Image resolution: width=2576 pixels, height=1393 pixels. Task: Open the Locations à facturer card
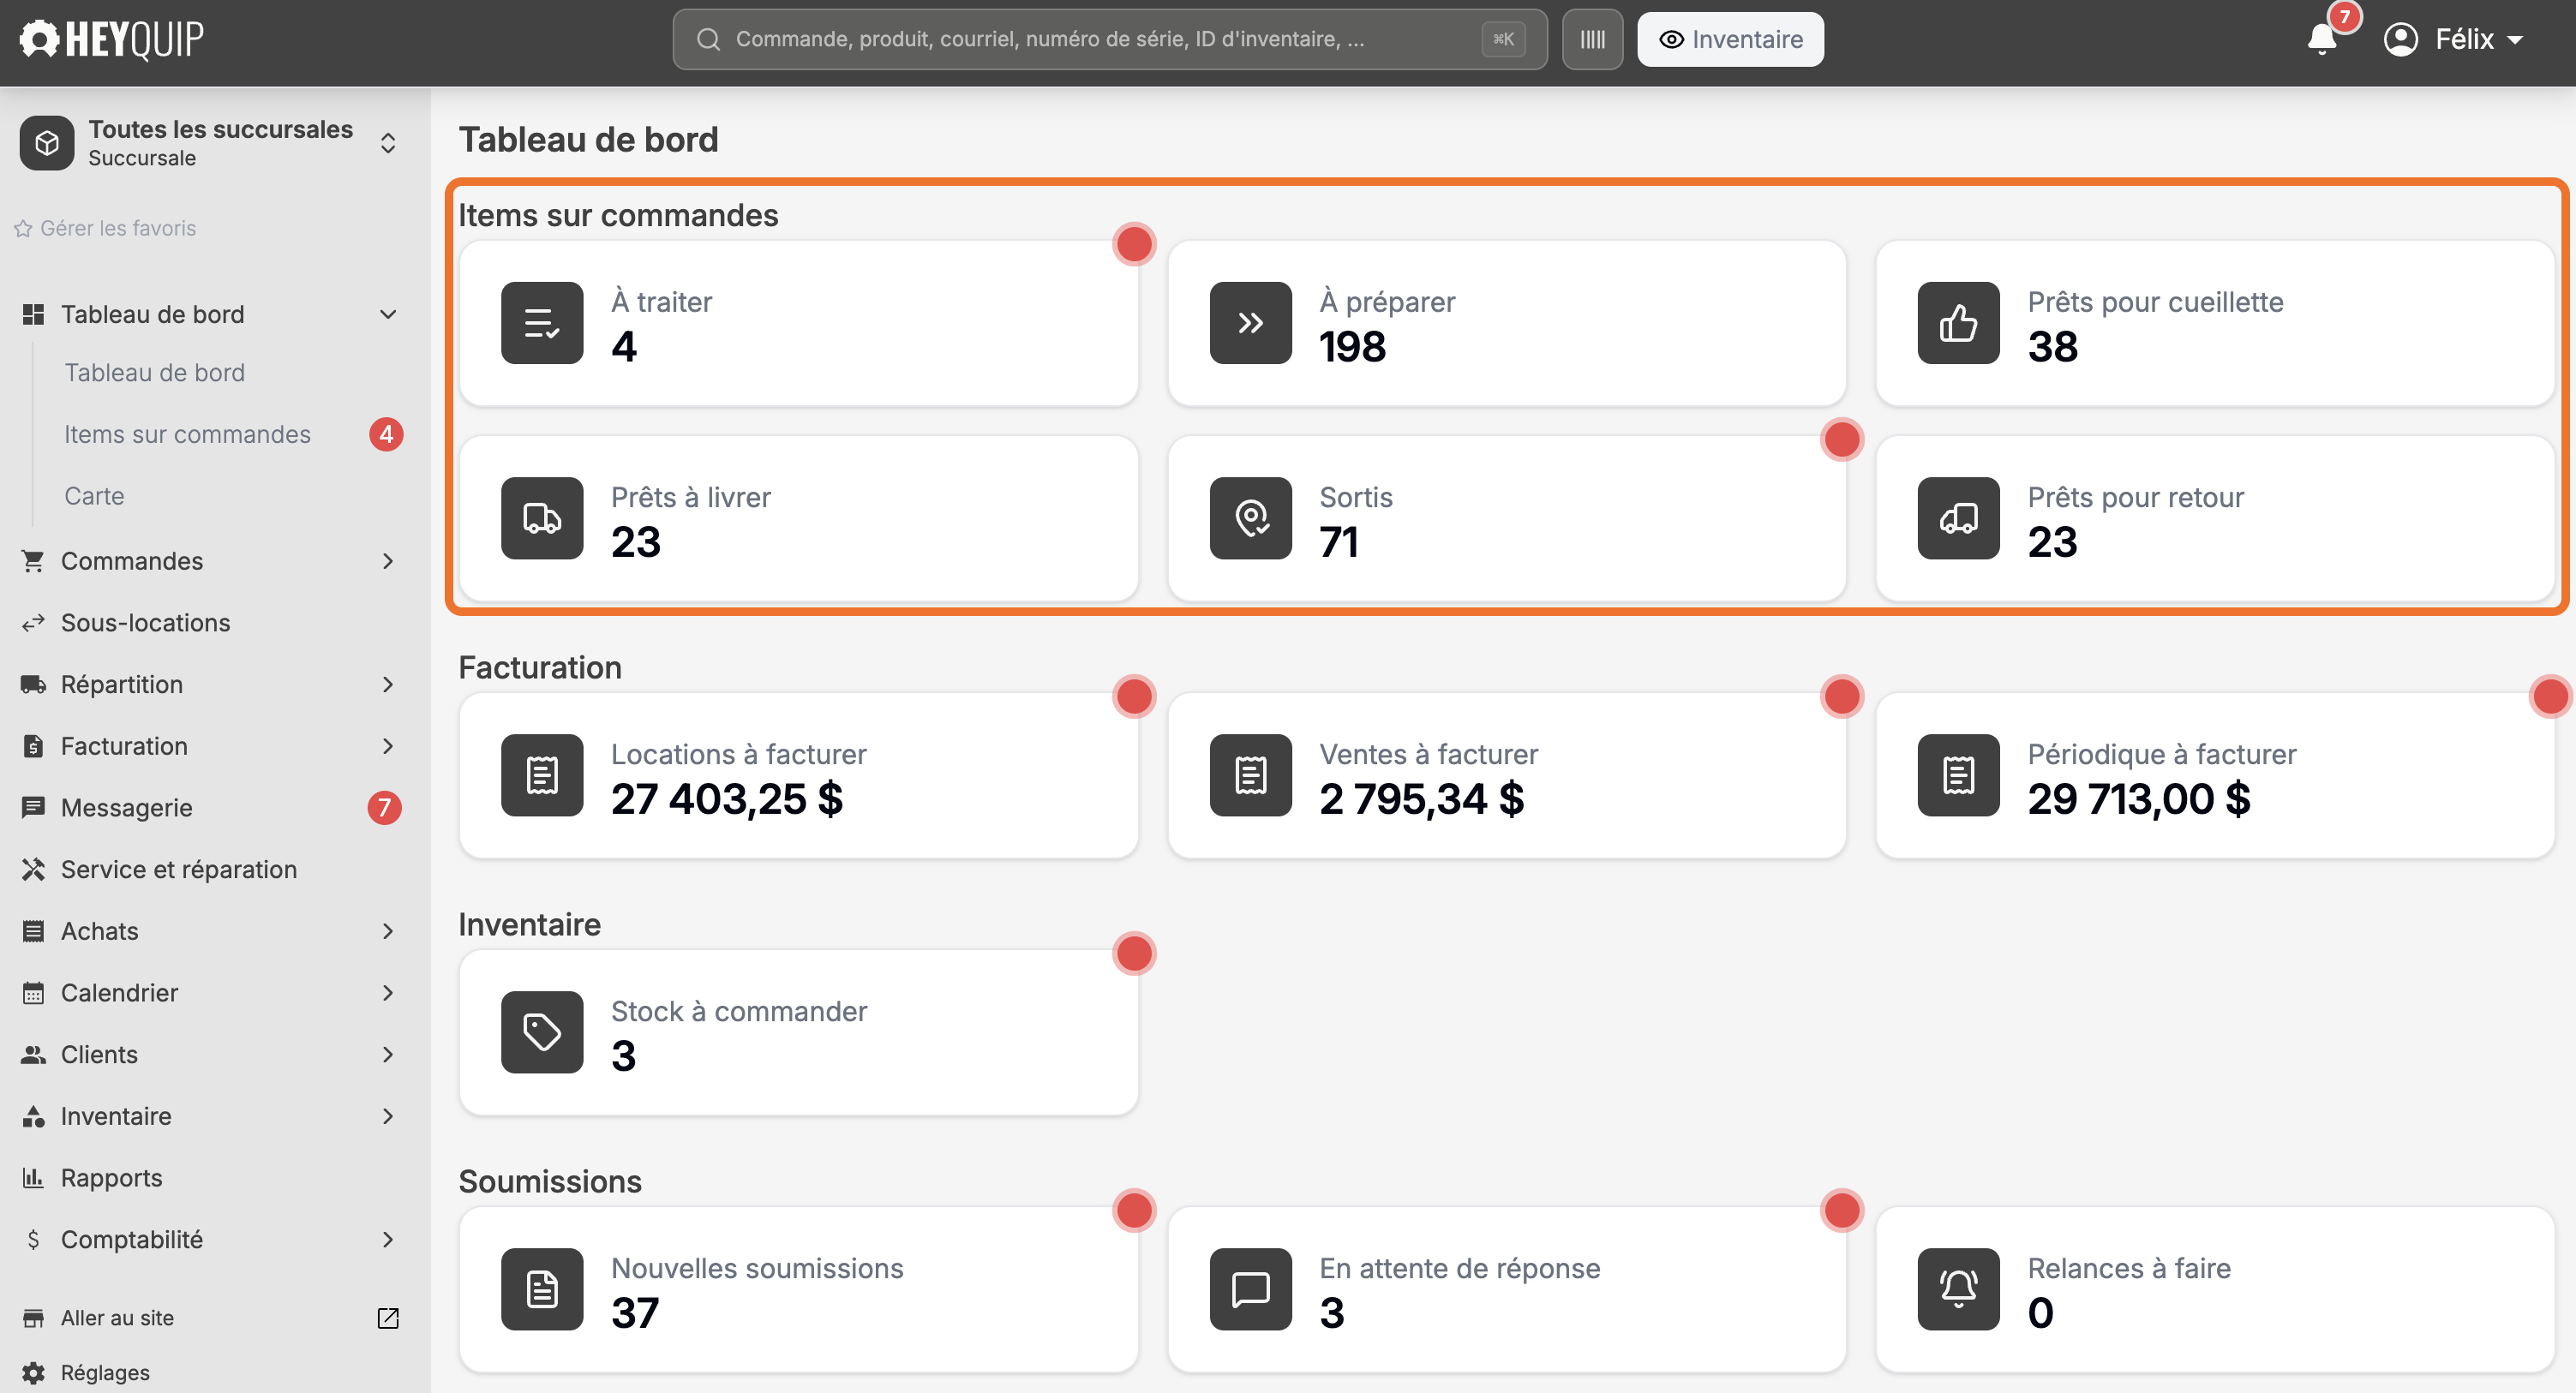click(798, 775)
